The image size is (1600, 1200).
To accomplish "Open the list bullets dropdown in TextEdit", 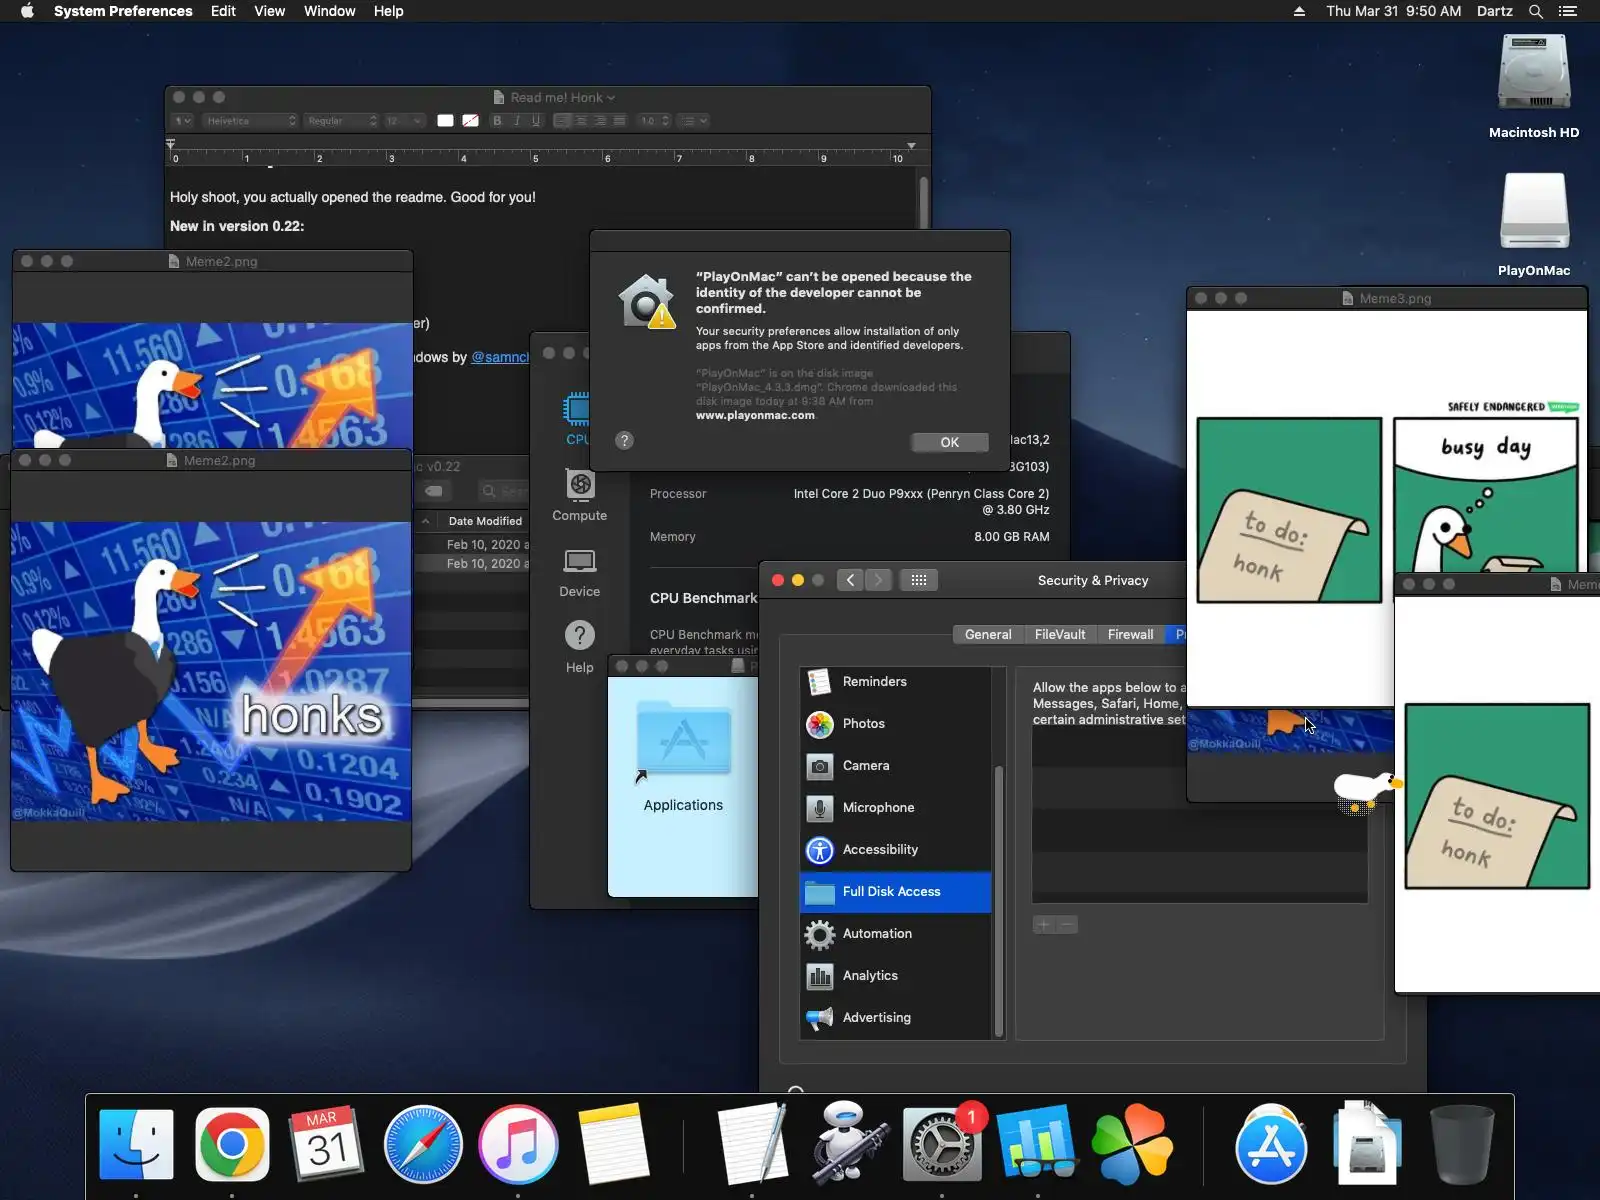I will (694, 121).
